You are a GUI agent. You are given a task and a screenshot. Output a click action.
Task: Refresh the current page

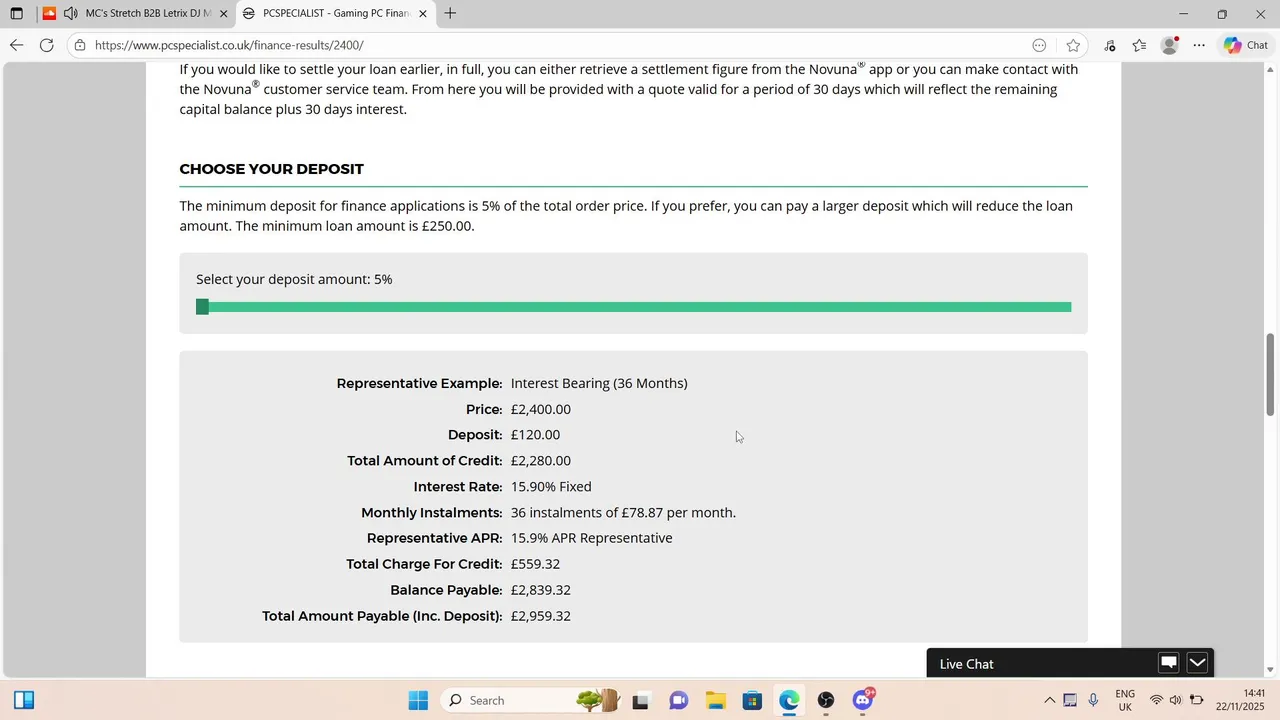[x=46, y=45]
